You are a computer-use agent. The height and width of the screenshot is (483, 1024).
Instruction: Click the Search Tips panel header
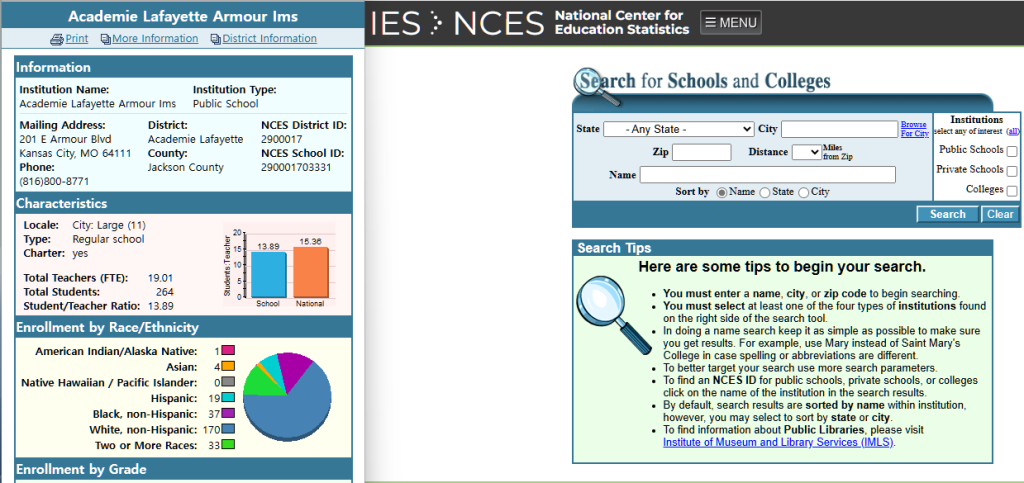click(x=782, y=248)
